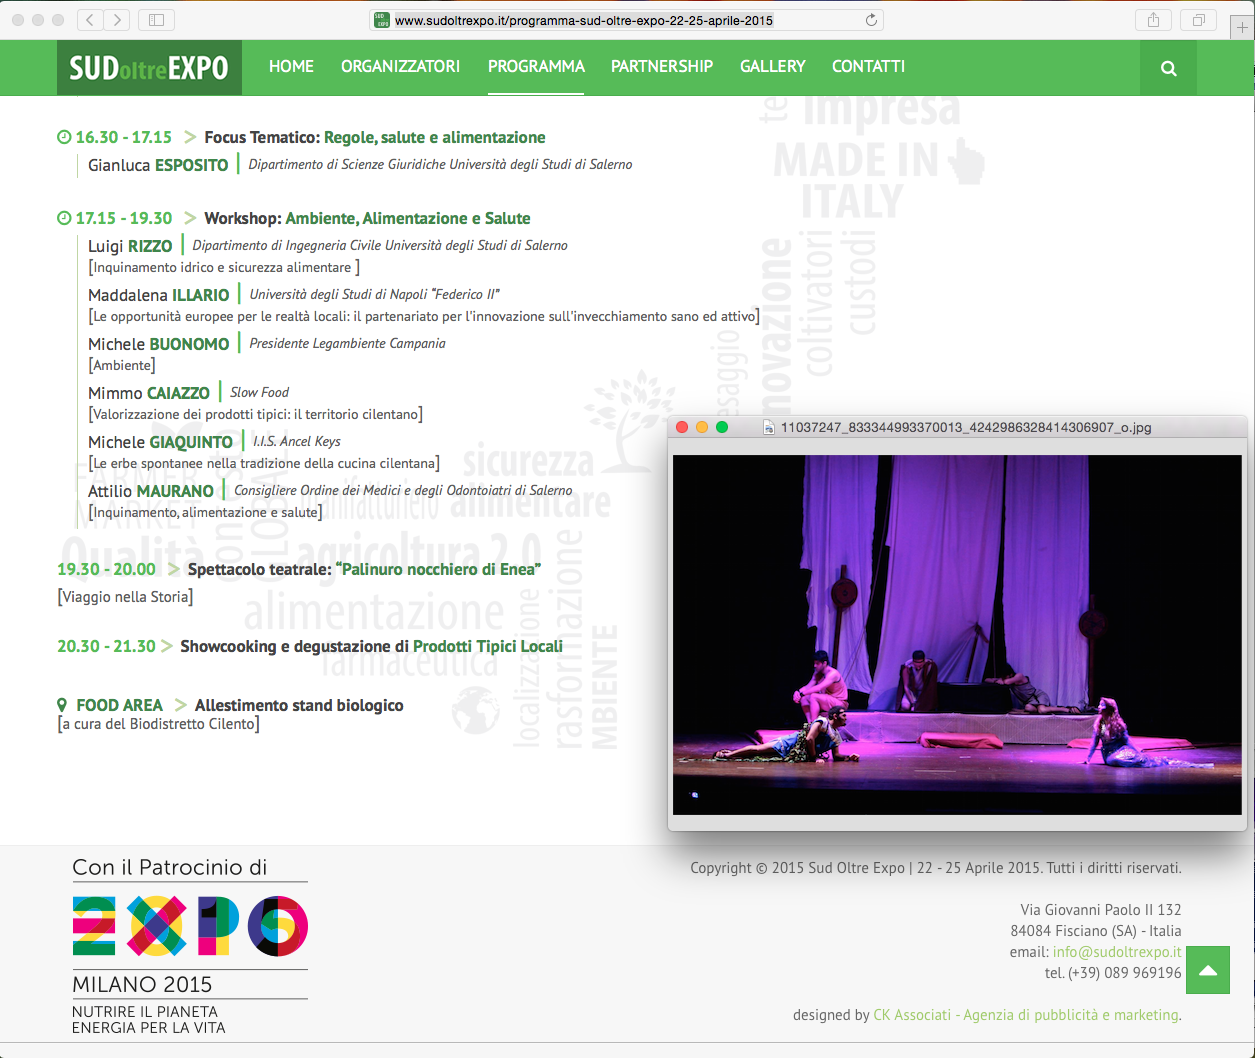
Task: Open the GALLERY menu item
Action: pos(772,66)
